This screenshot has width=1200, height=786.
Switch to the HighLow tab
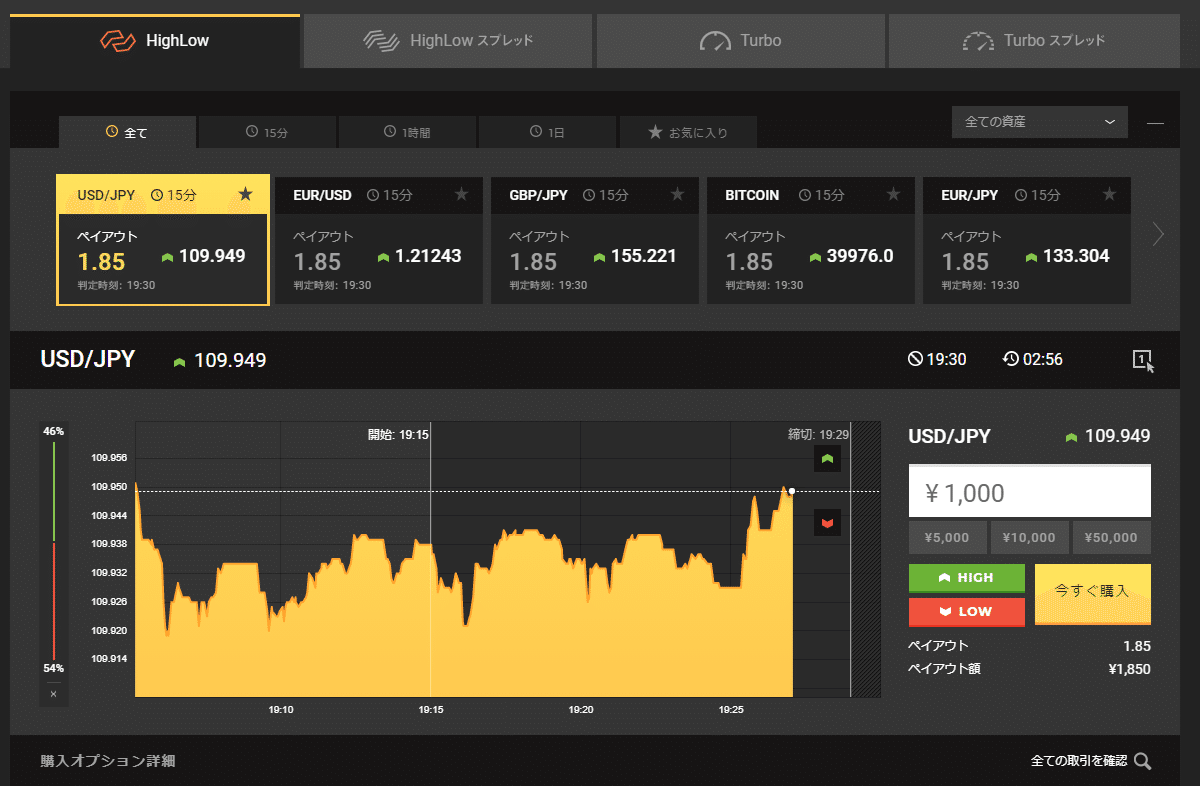click(155, 41)
